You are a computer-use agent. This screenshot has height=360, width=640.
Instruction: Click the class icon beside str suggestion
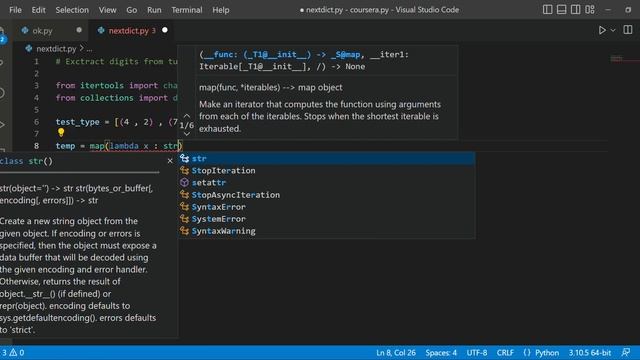(x=184, y=158)
